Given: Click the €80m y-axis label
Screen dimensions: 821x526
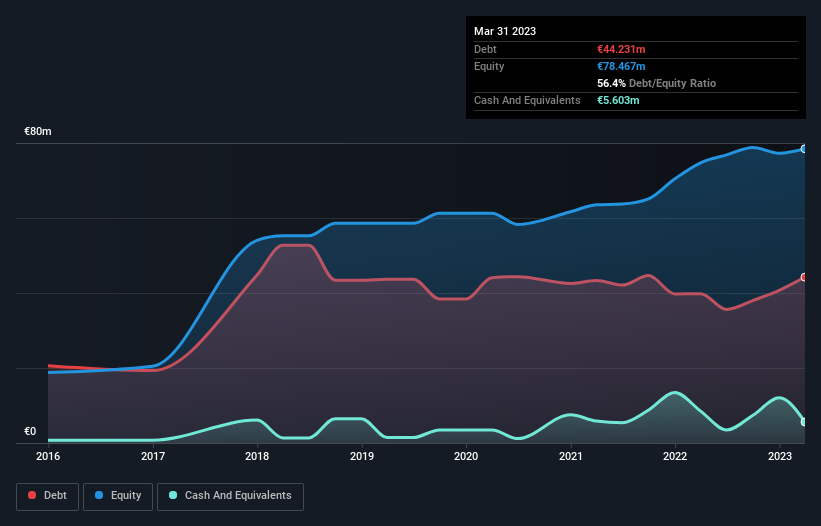Looking at the screenshot, I should pos(38,131).
